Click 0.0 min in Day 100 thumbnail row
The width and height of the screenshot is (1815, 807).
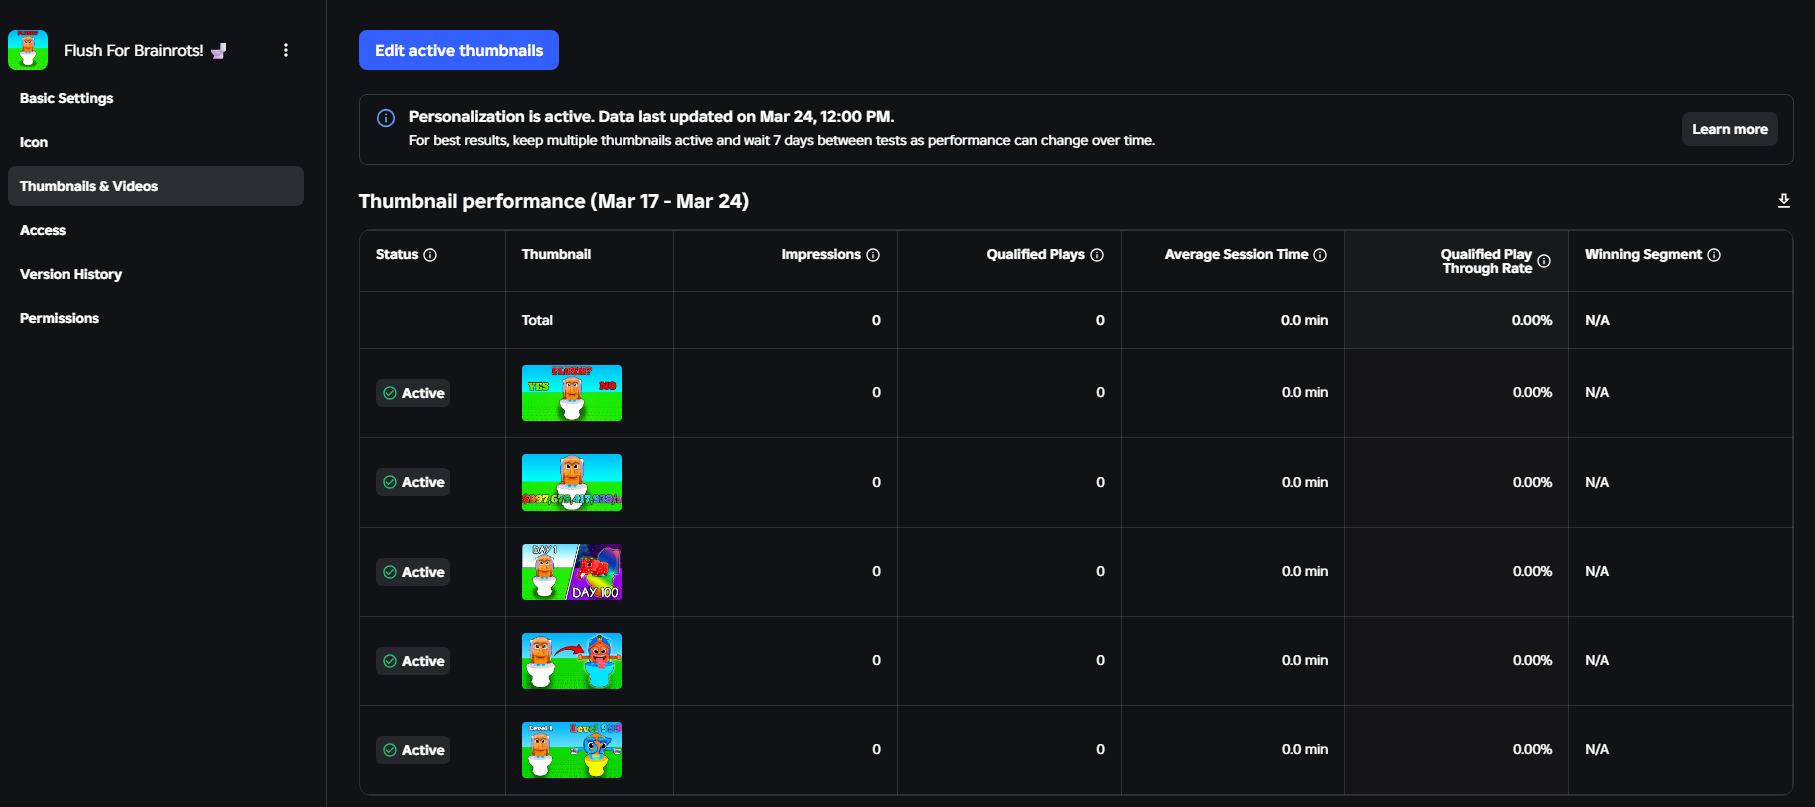(1305, 571)
